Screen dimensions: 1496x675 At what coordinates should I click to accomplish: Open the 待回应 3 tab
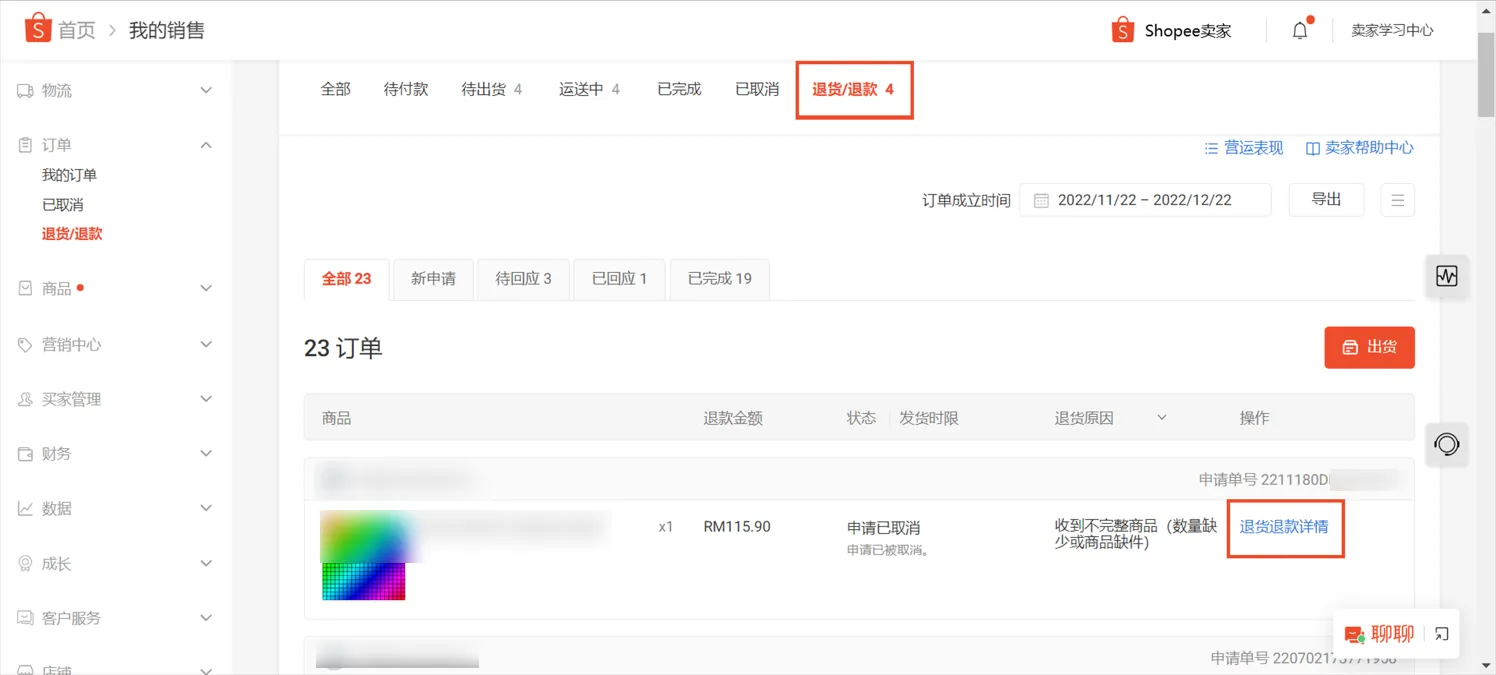pos(522,278)
